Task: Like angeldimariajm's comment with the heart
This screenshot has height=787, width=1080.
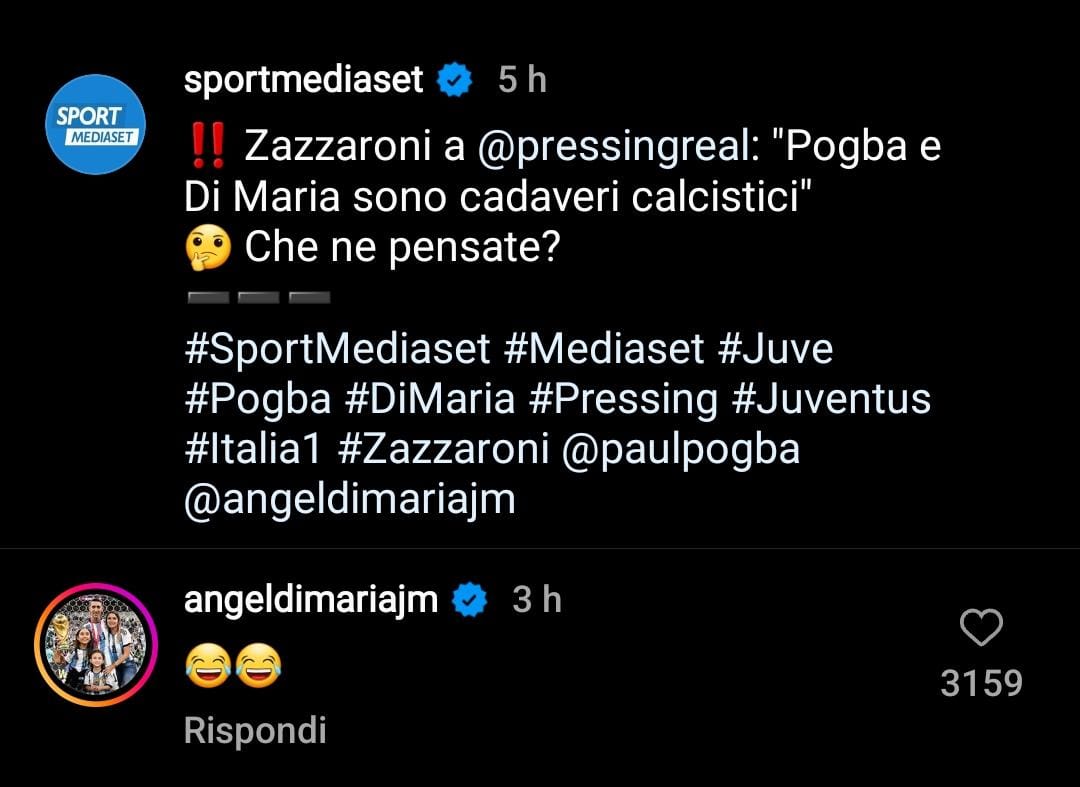Action: click(980, 629)
